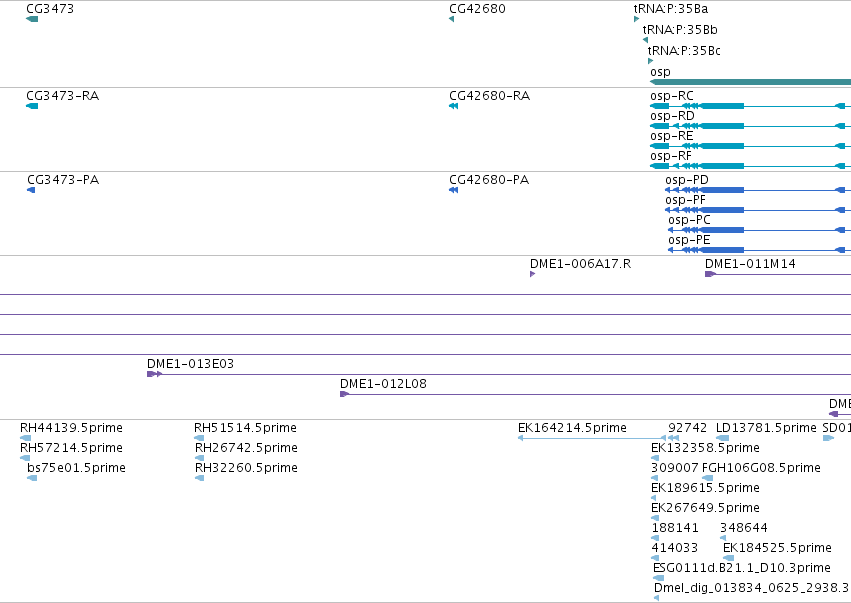851x603 pixels.
Task: Click the bs75e01.5prime EST label
Action: point(77,468)
